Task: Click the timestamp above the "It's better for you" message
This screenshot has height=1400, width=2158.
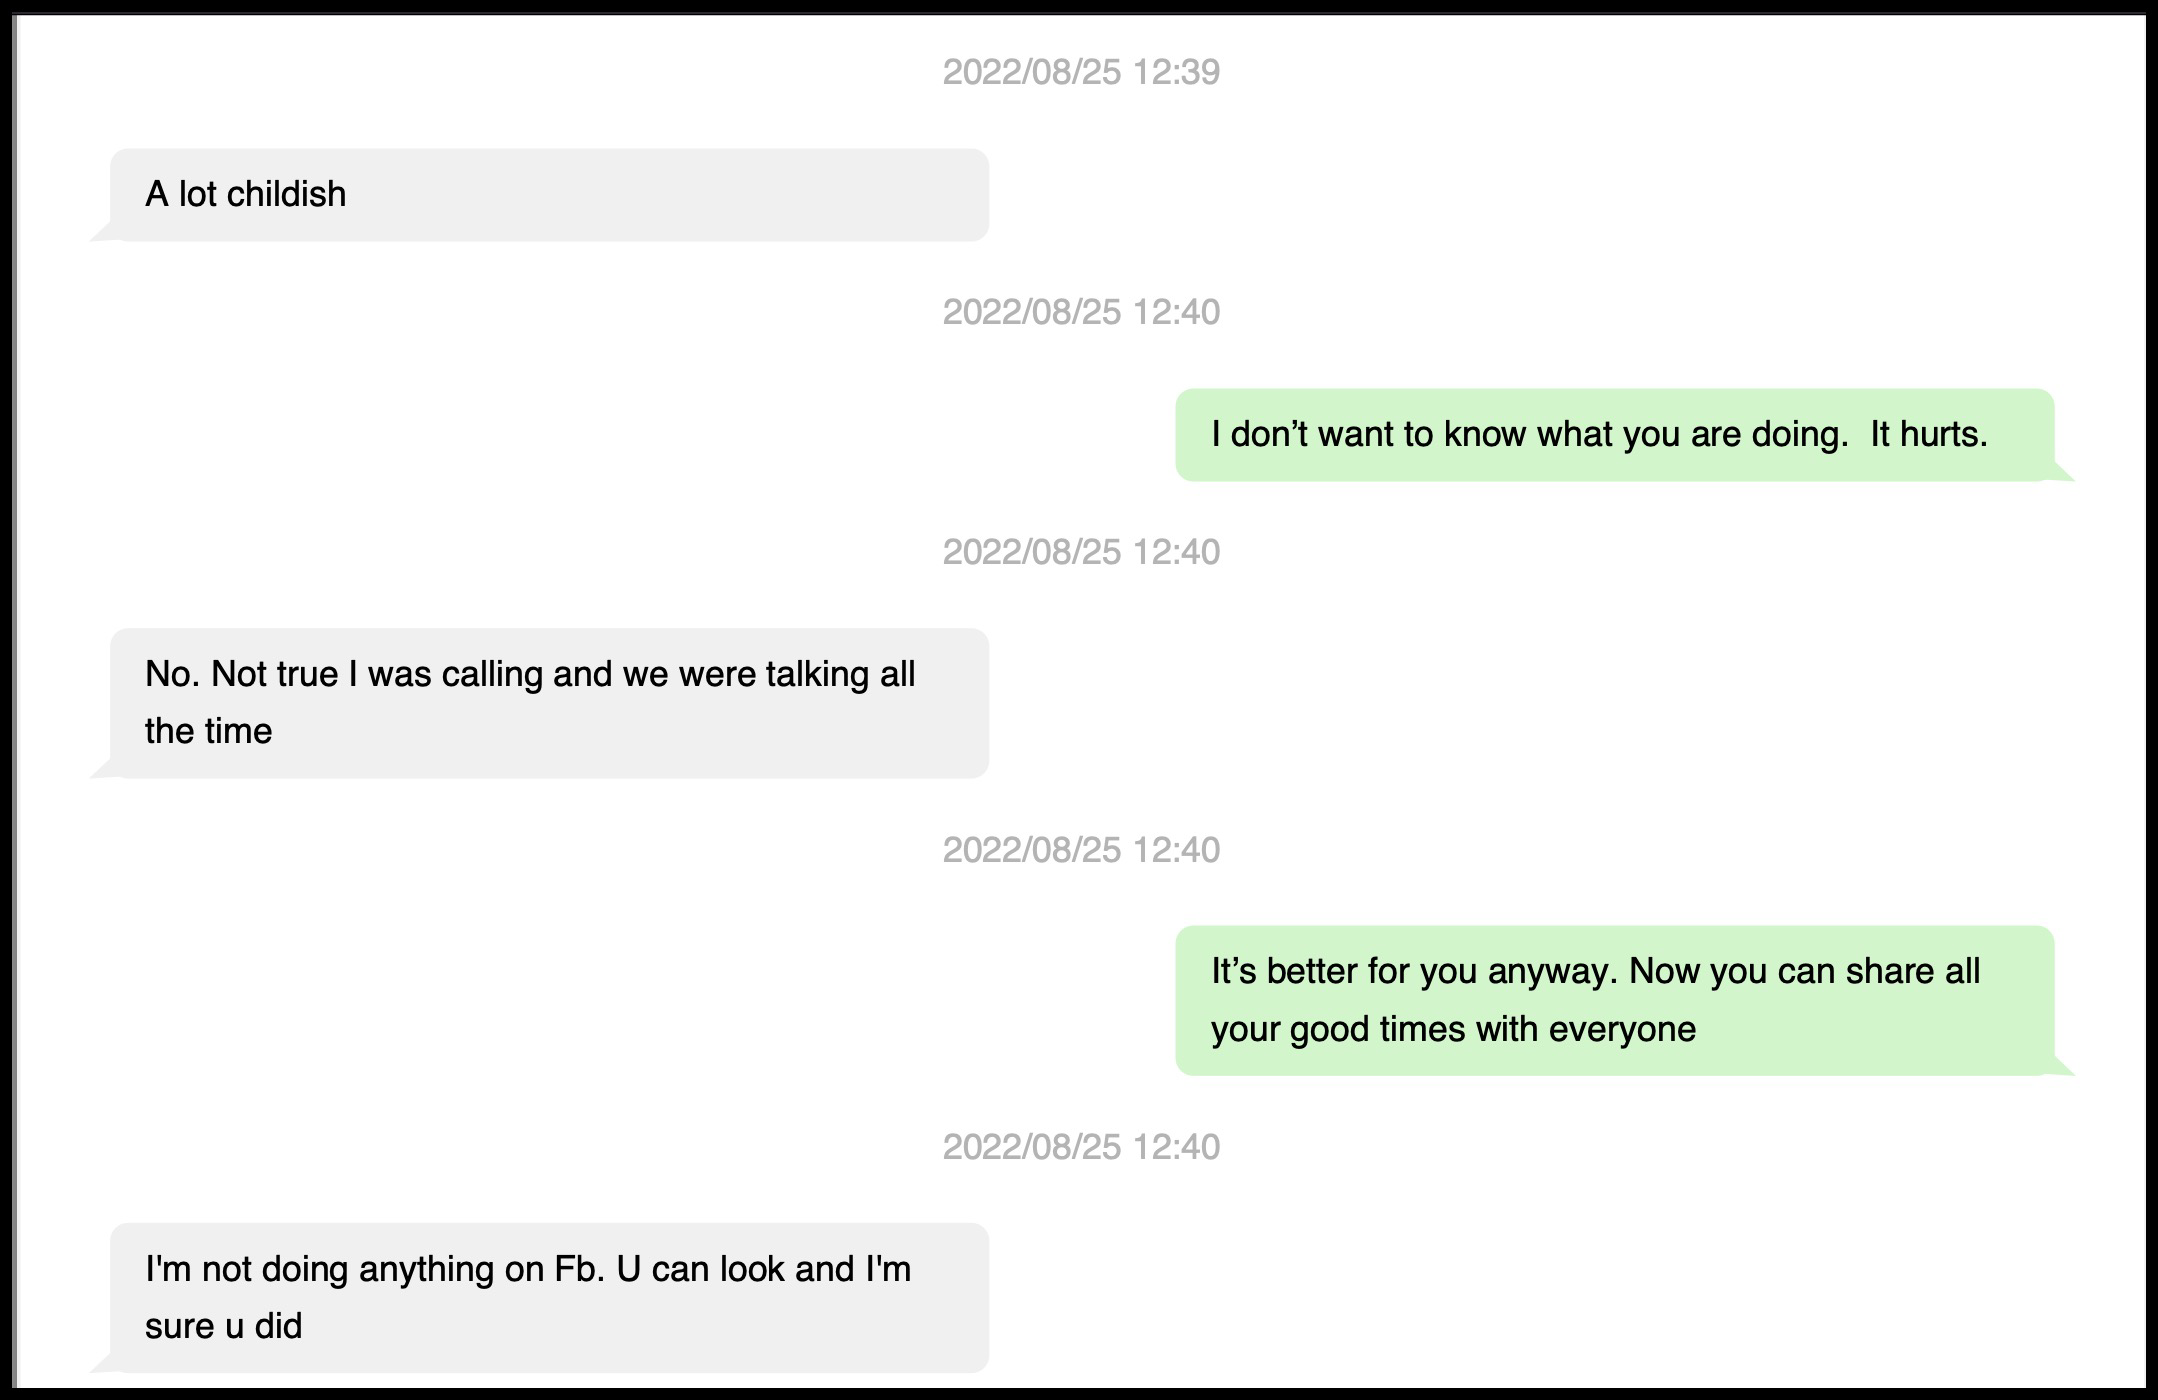Action: tap(1081, 850)
